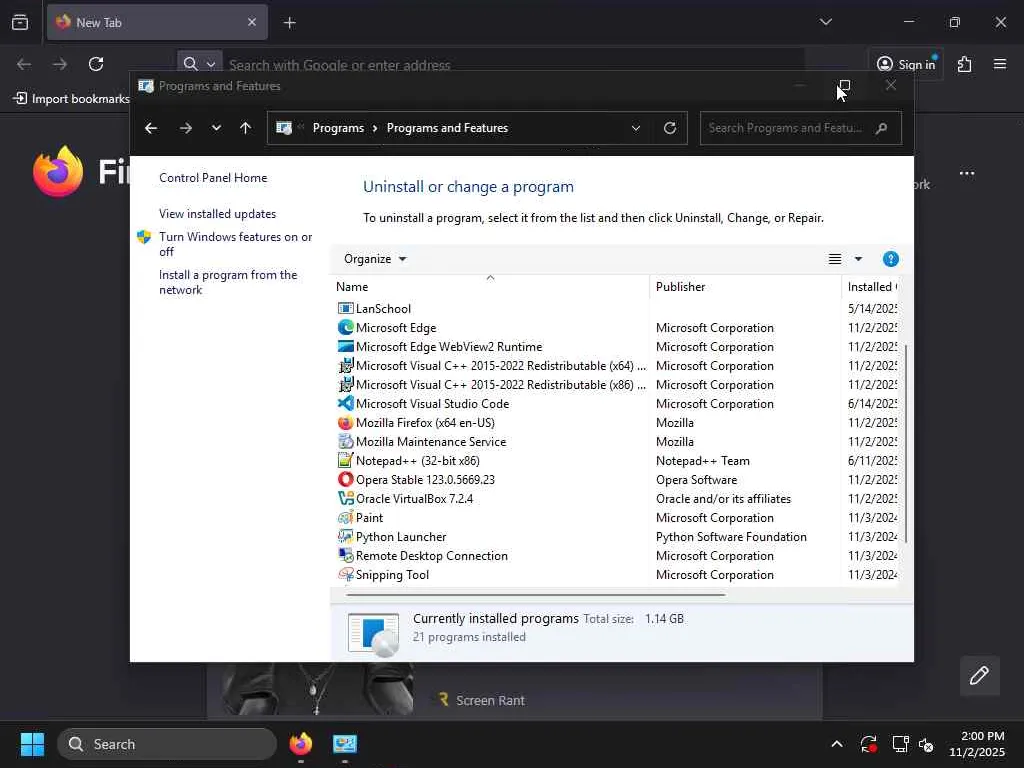Image resolution: width=1024 pixels, height=768 pixels.
Task: Select Remote Desktop Connection icon
Action: point(345,555)
